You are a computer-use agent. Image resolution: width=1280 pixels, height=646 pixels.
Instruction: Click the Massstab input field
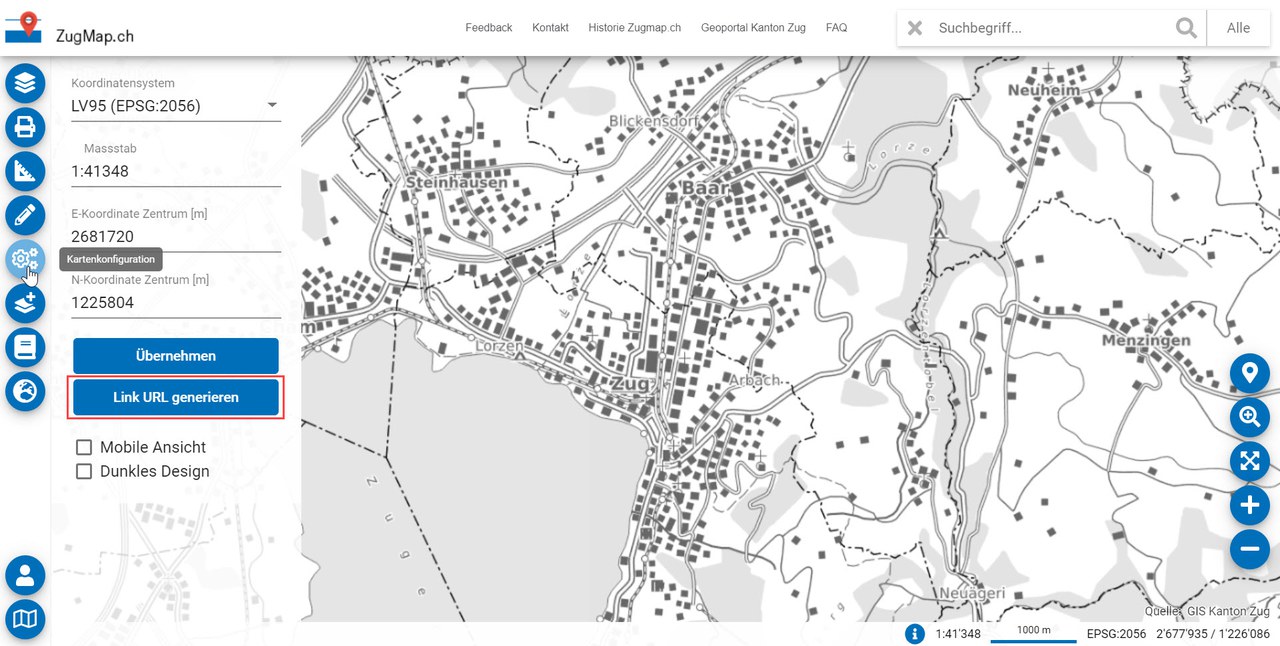pyautogui.click(x=175, y=171)
